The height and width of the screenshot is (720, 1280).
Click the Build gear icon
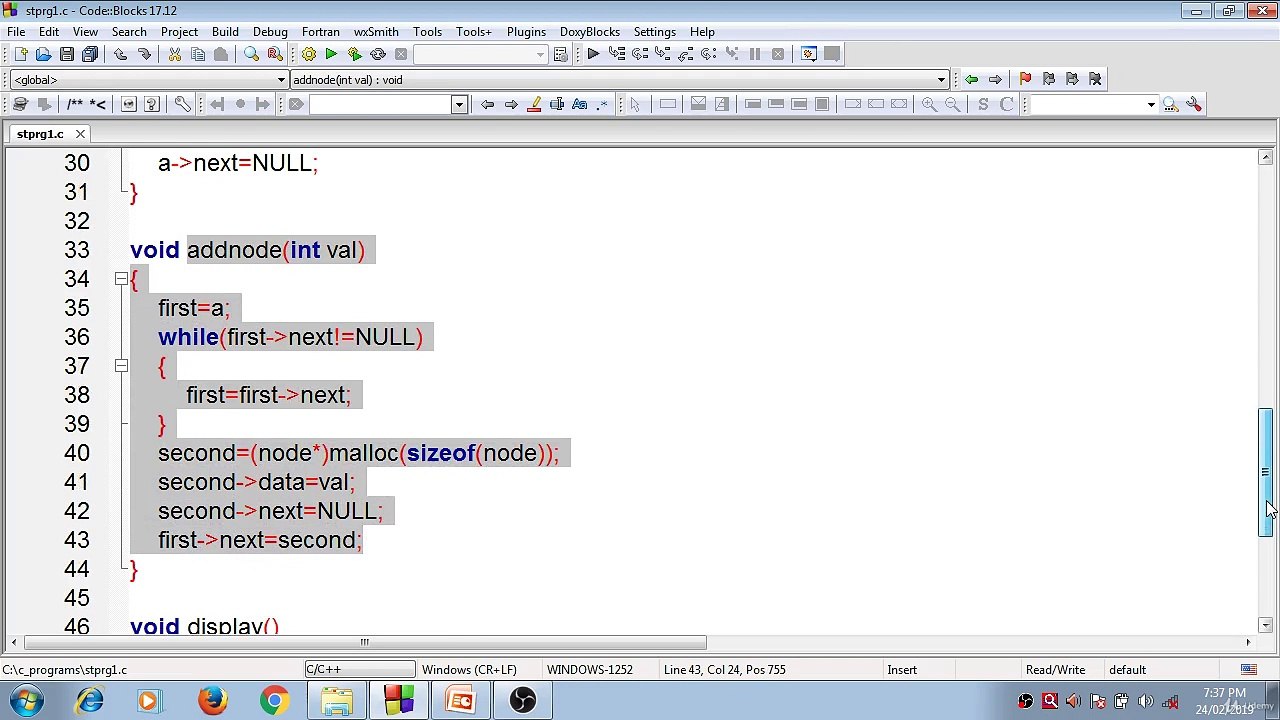[308, 54]
